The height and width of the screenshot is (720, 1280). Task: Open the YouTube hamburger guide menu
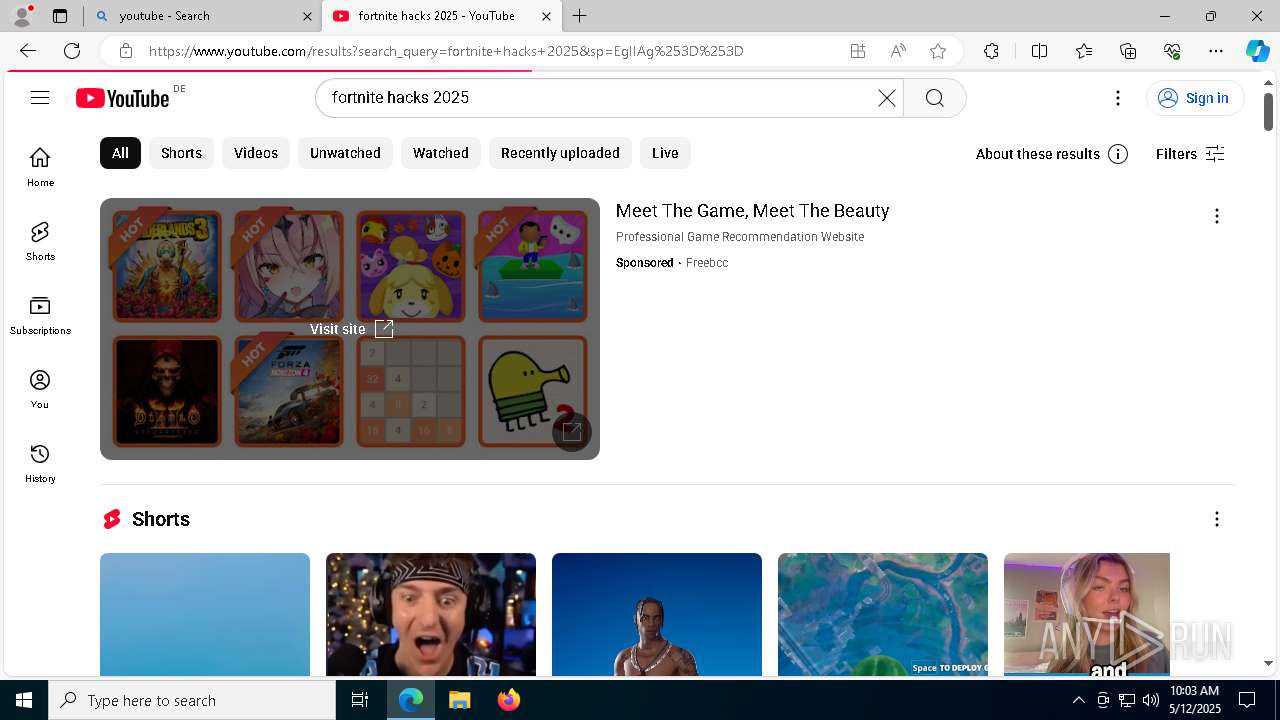click(40, 97)
